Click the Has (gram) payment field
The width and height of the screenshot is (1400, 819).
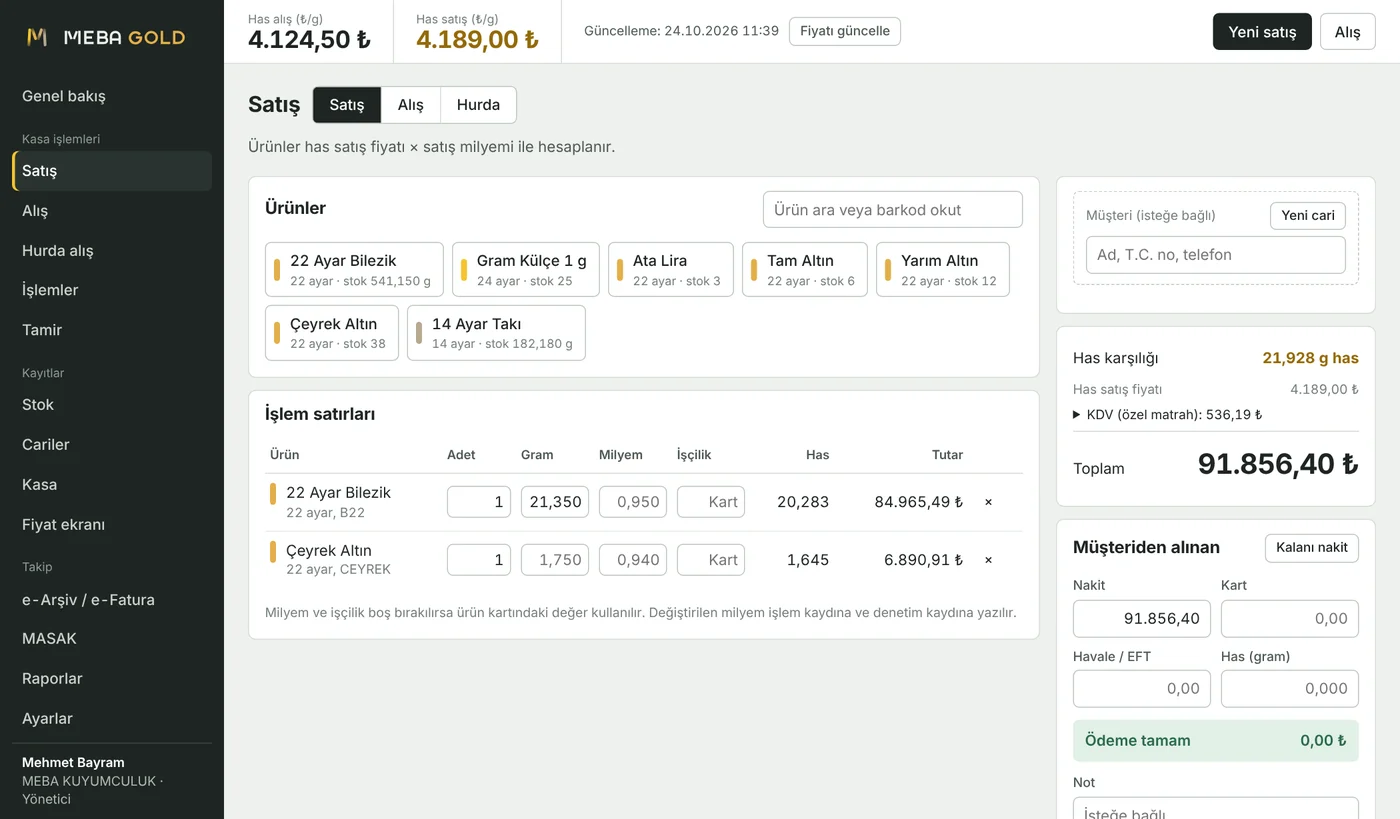(1290, 689)
